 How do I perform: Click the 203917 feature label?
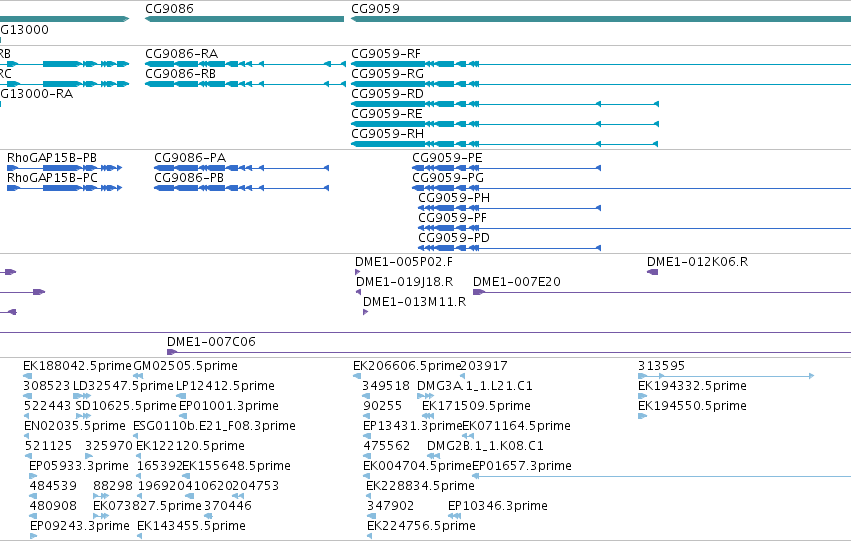(484, 366)
